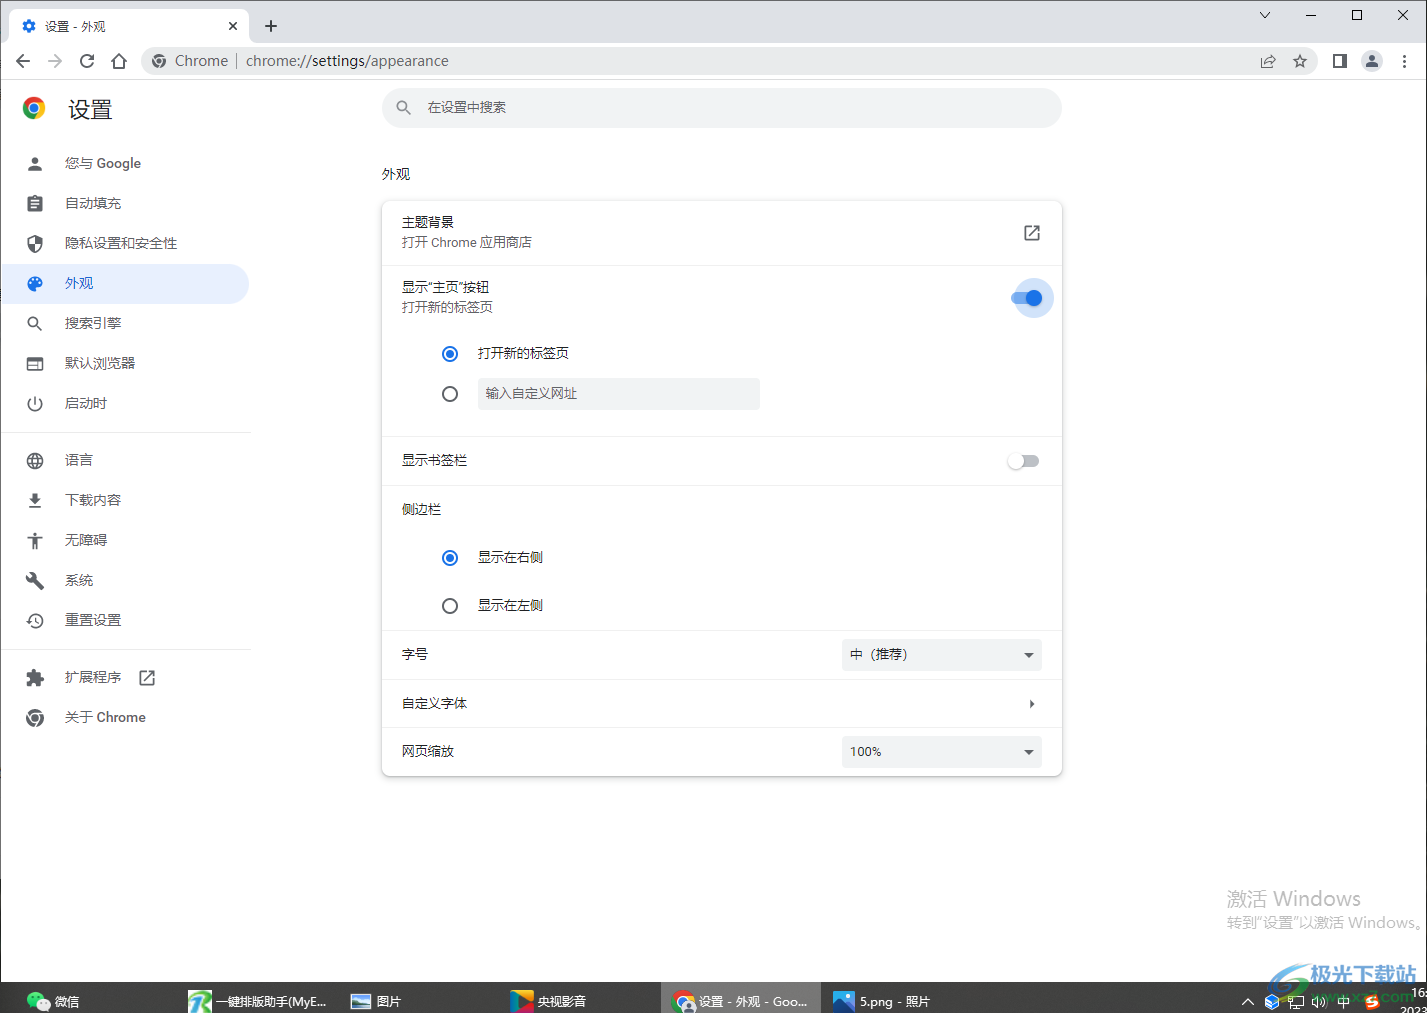Screen dimensions: 1427x1013
Task: Open 重置设置 section
Action: [x=125, y=620]
